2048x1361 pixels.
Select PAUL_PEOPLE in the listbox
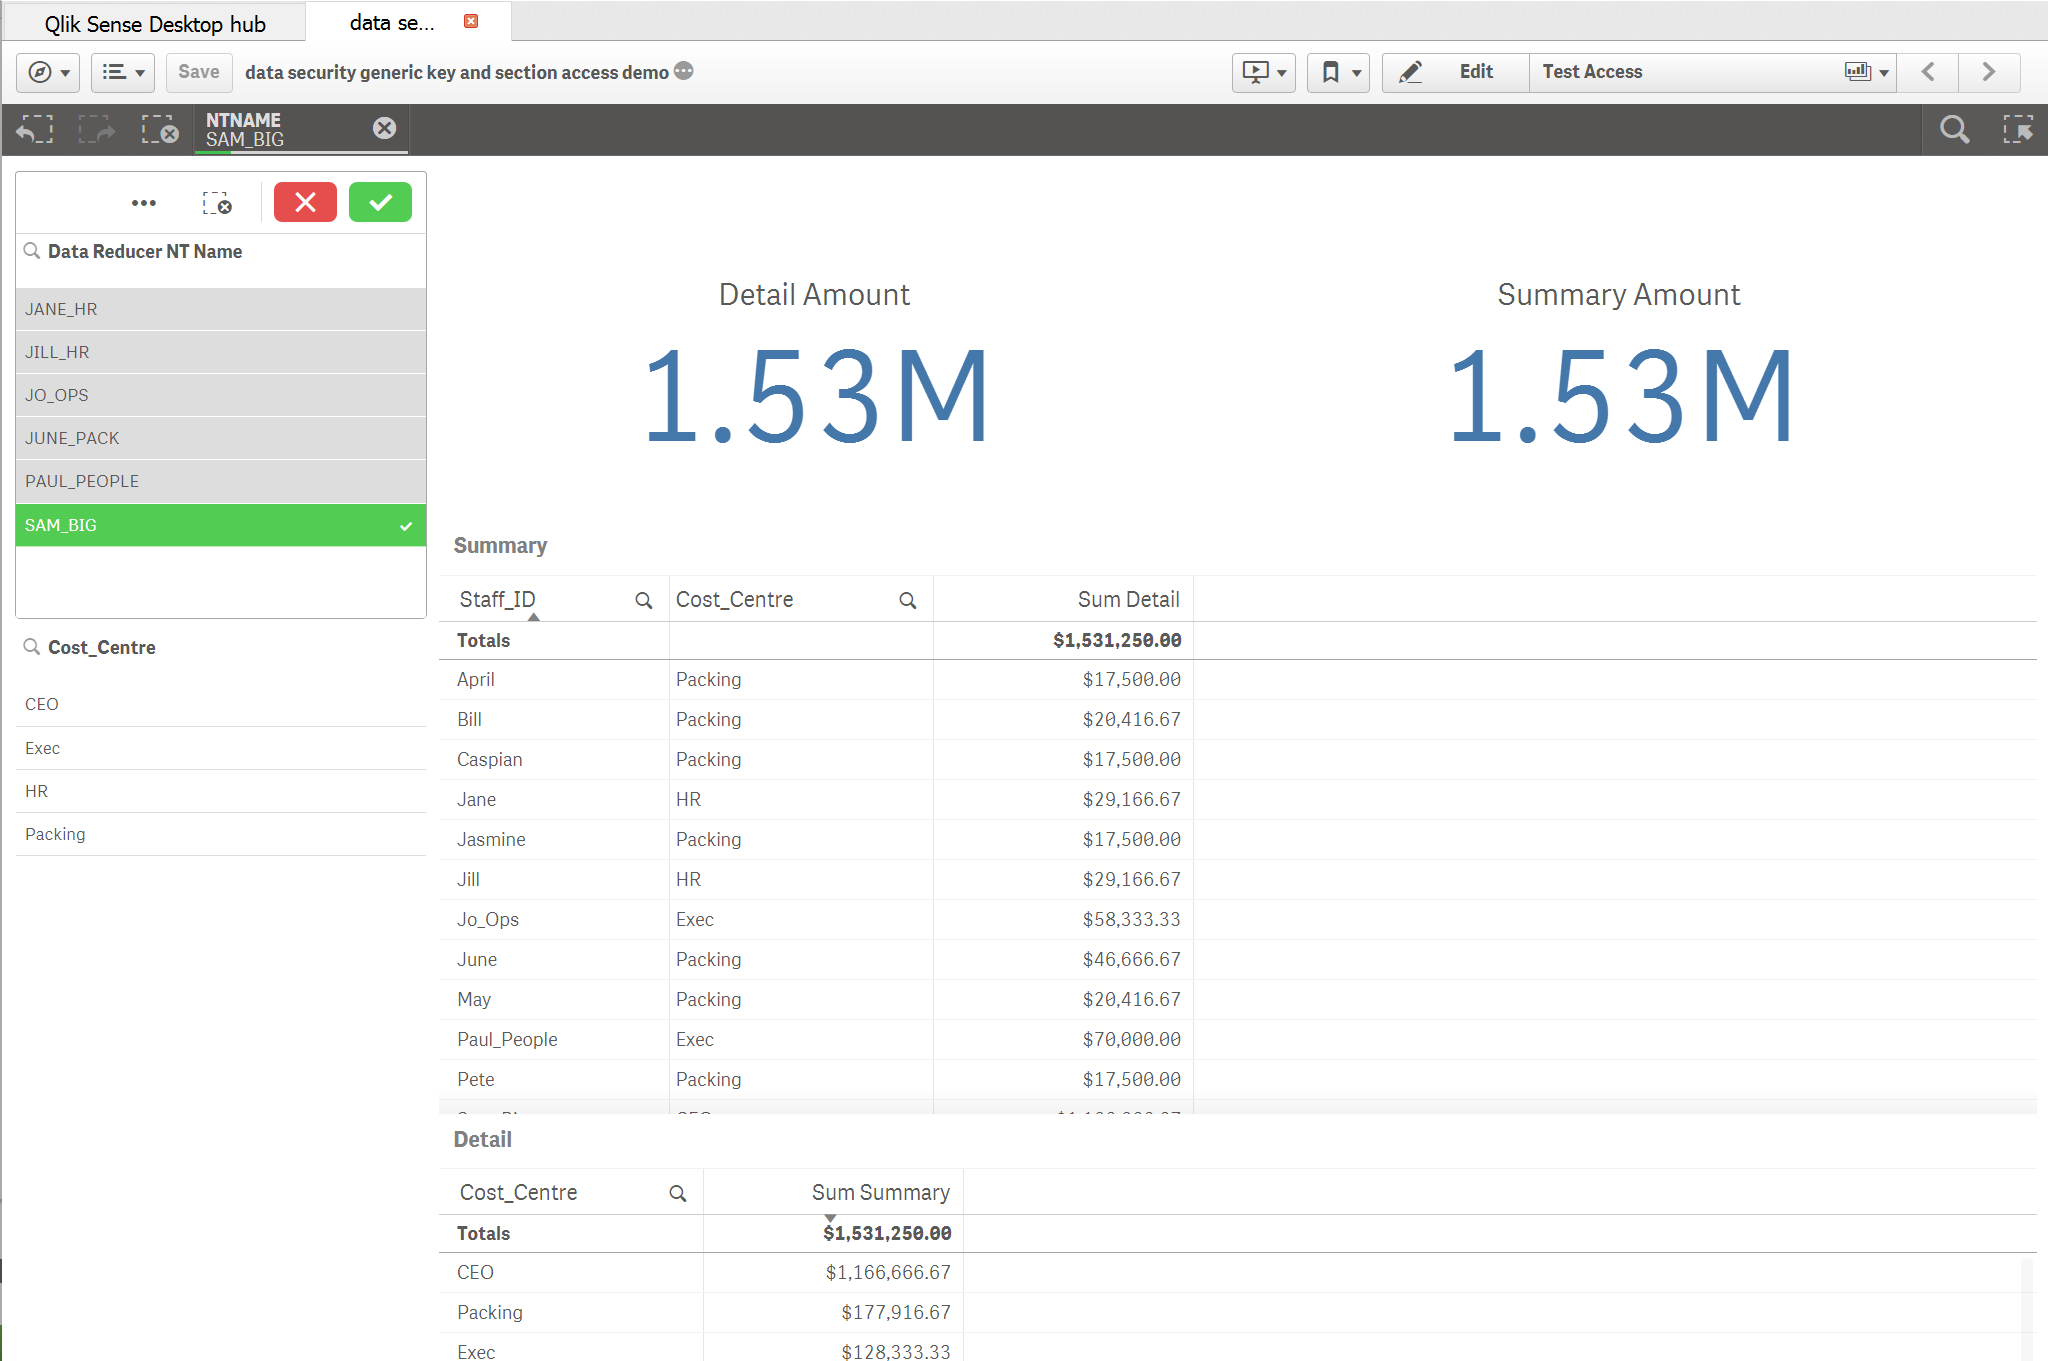[221, 481]
